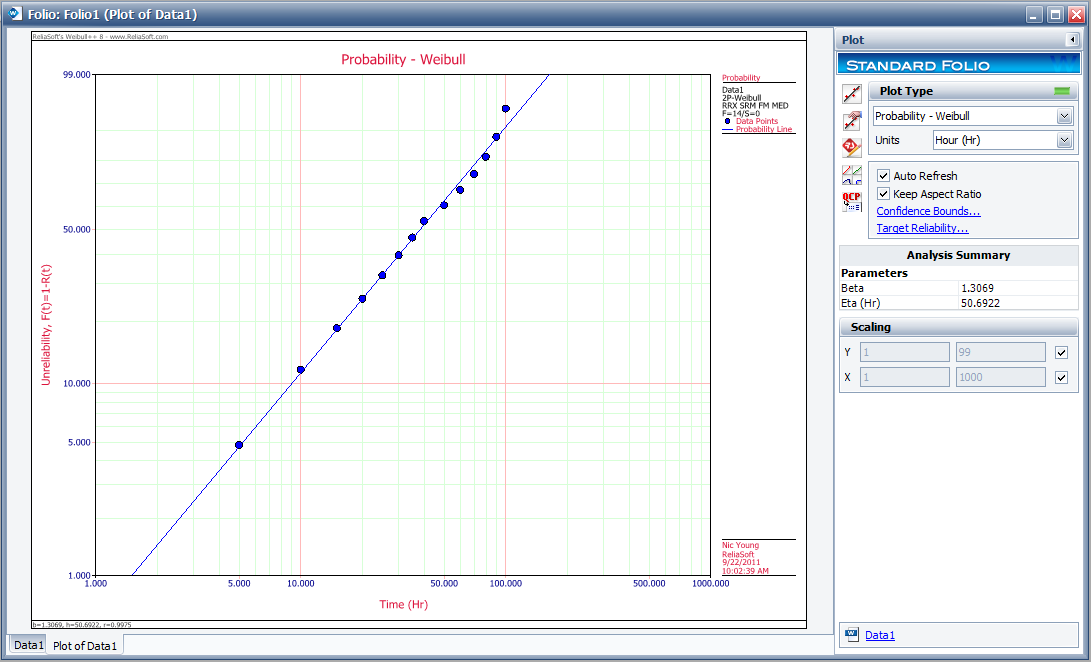Click the Redraw Plot icon
Viewport: 1091px width, 662px height.
852,94
